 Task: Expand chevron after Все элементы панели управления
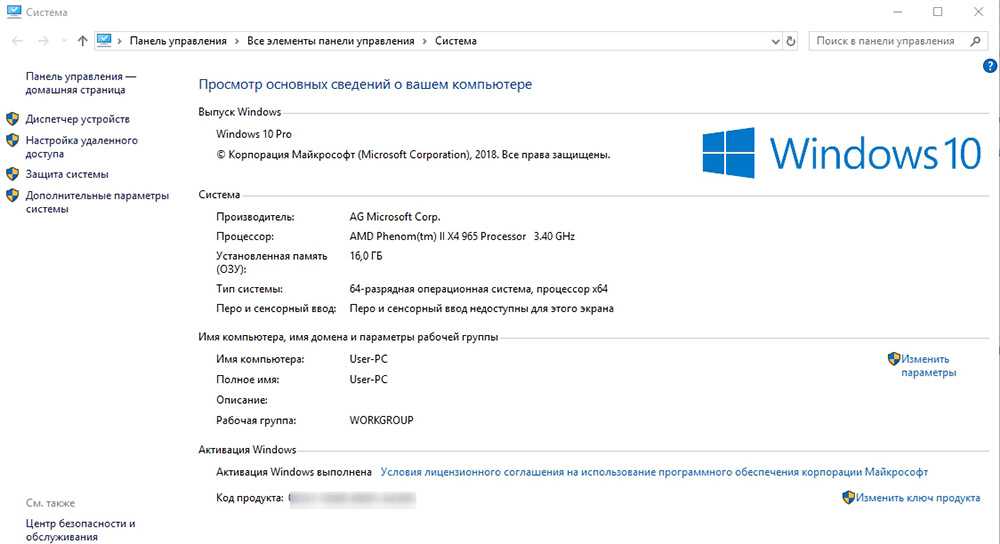coord(424,41)
